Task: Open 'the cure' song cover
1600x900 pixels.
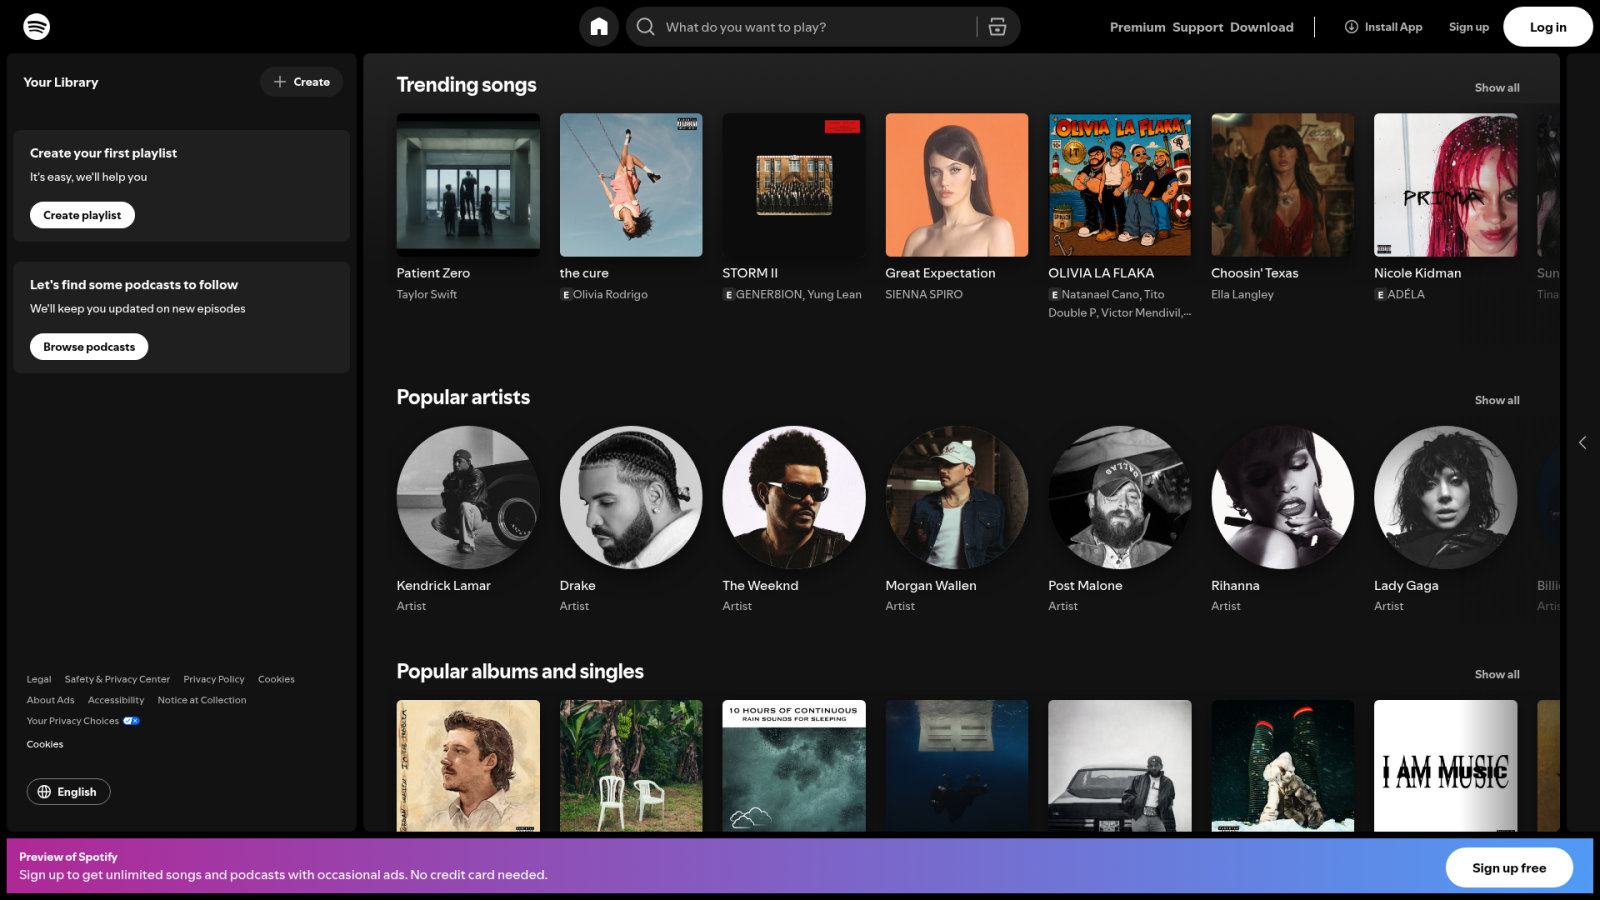Action: pyautogui.click(x=631, y=185)
